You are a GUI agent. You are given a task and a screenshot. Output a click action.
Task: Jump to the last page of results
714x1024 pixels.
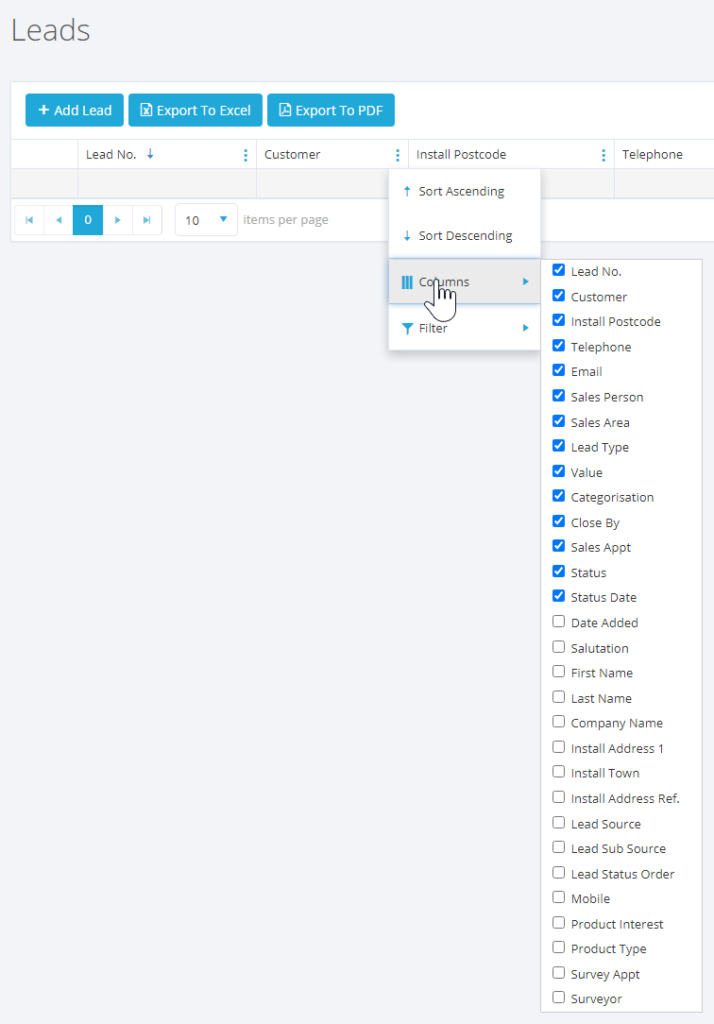coord(147,220)
